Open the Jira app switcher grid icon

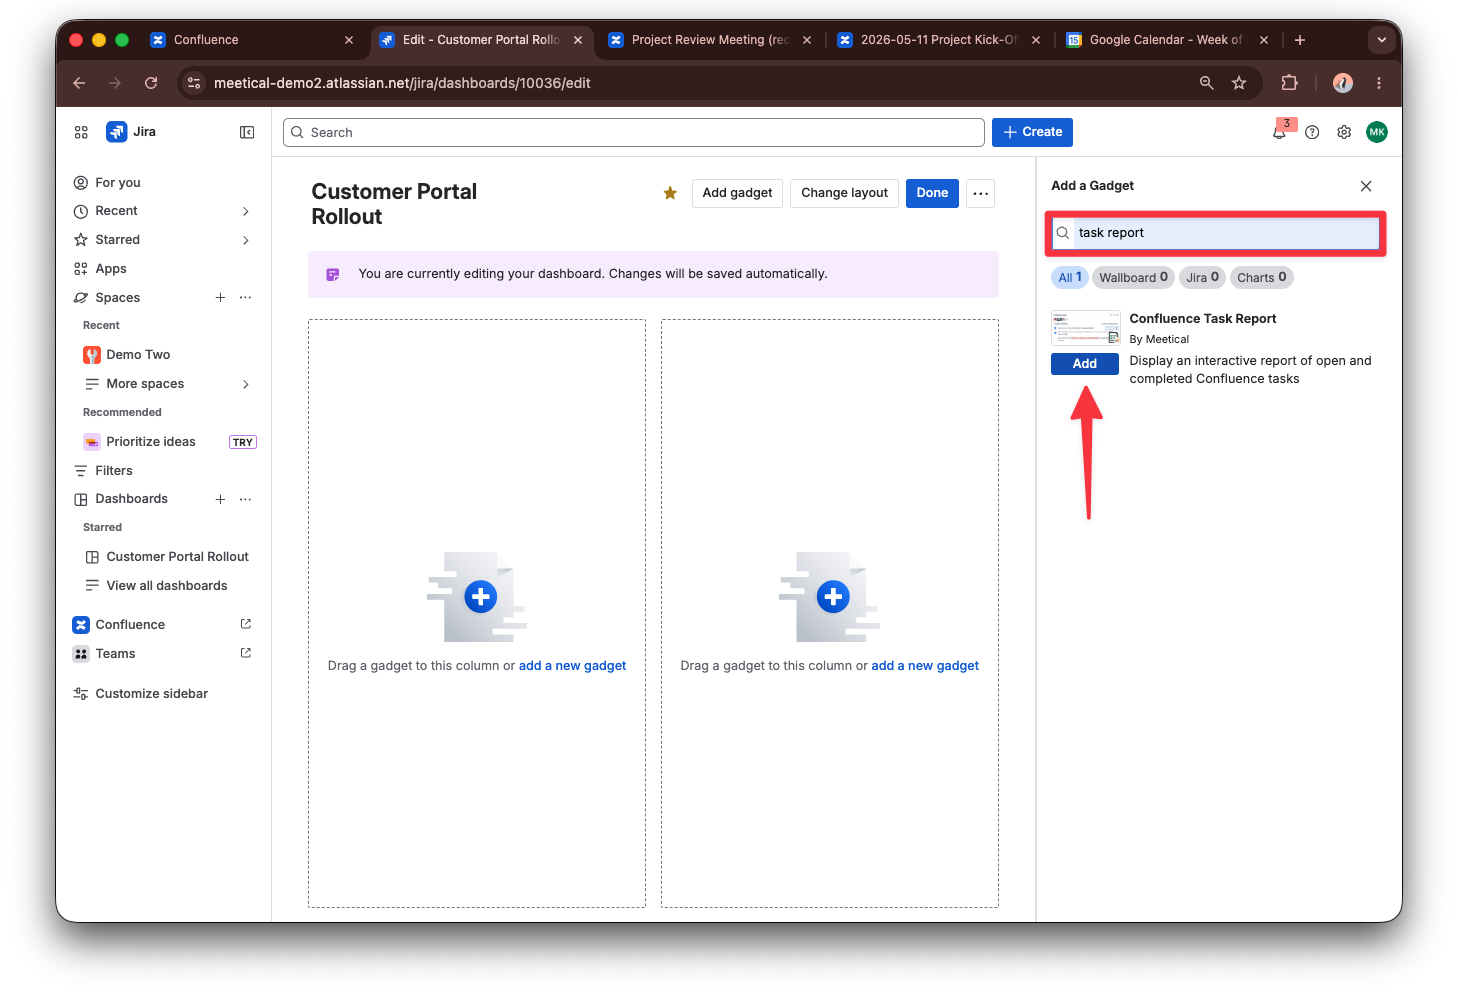click(81, 132)
